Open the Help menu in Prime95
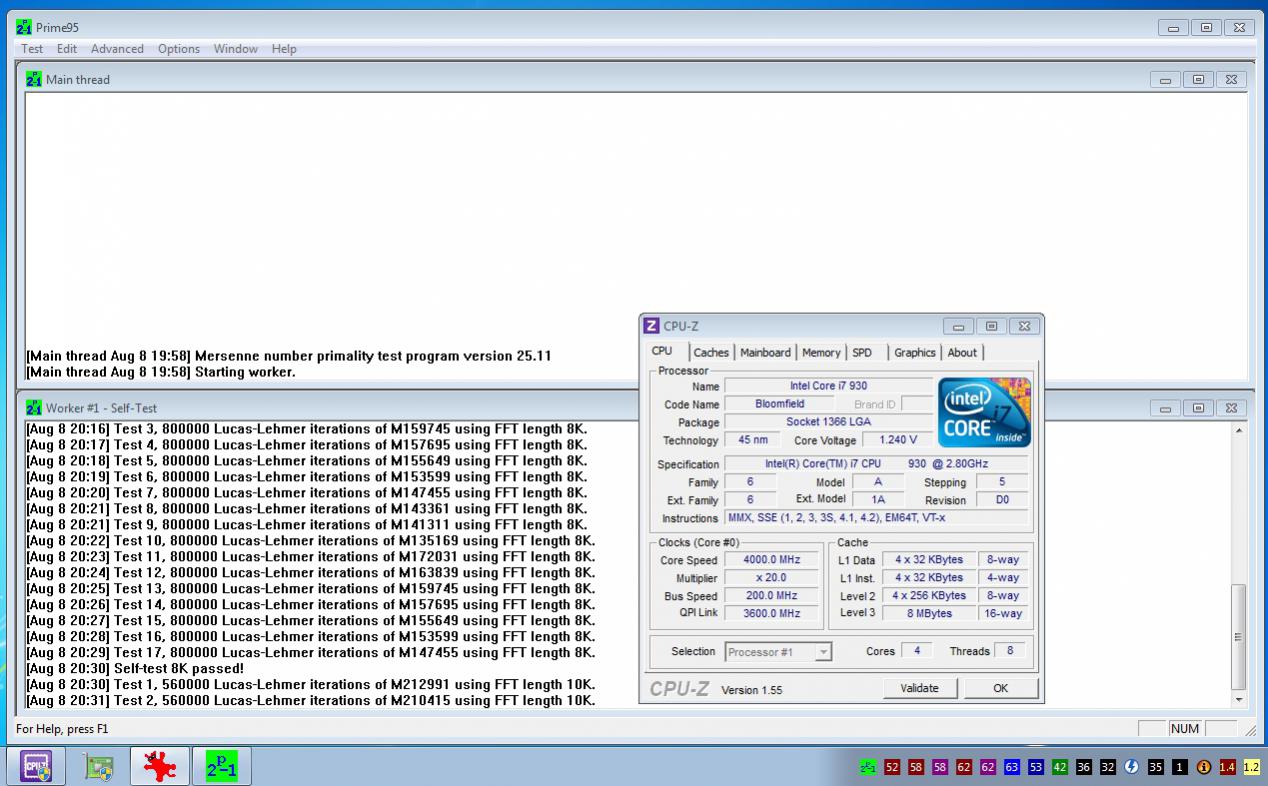The width and height of the screenshot is (1268, 786). (x=284, y=48)
